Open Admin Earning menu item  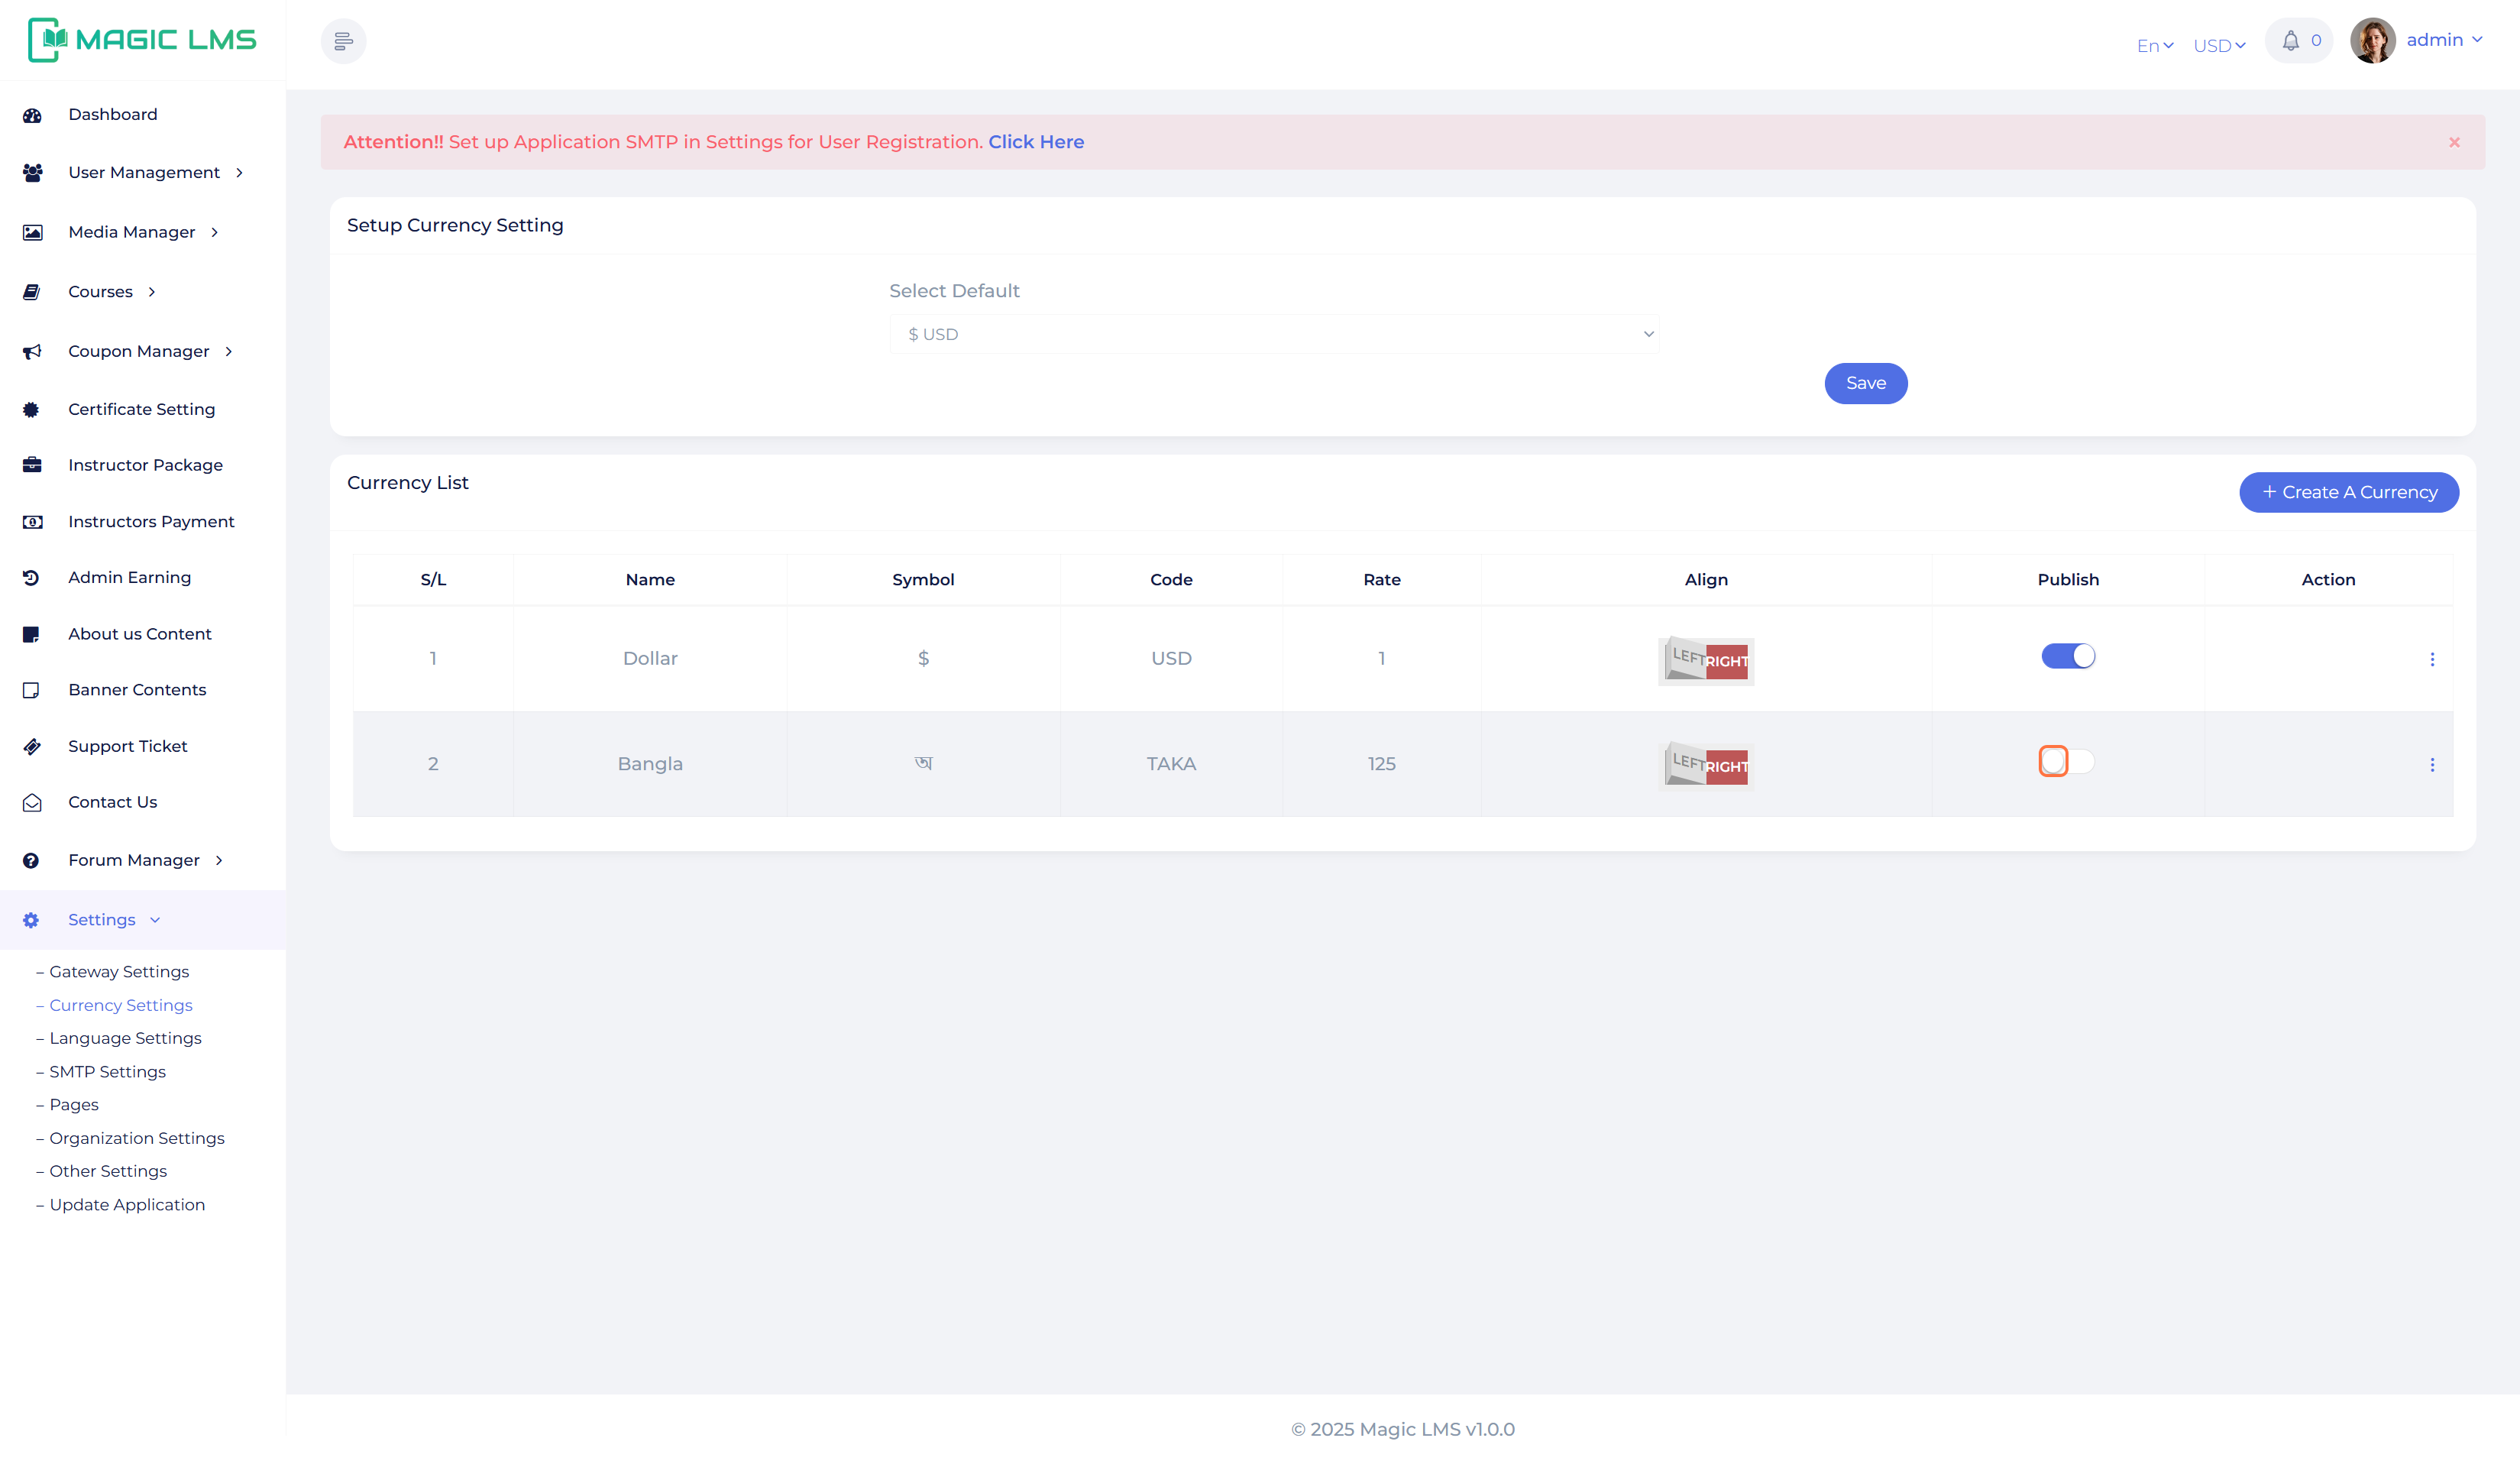129,577
